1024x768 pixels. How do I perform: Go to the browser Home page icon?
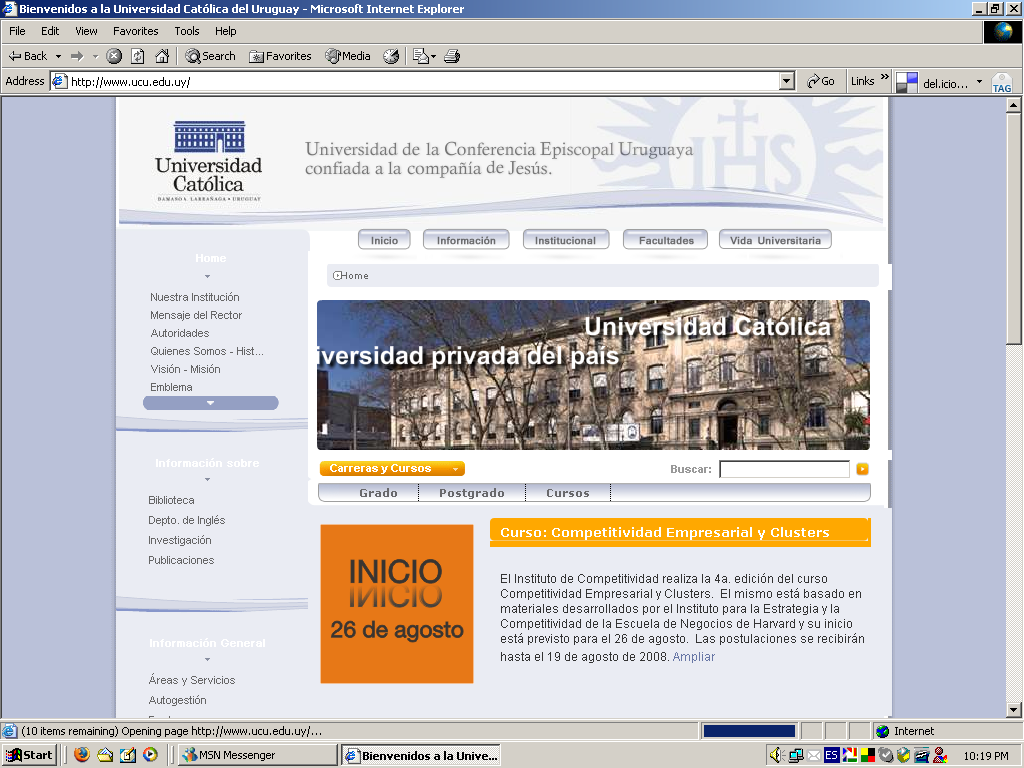click(162, 56)
